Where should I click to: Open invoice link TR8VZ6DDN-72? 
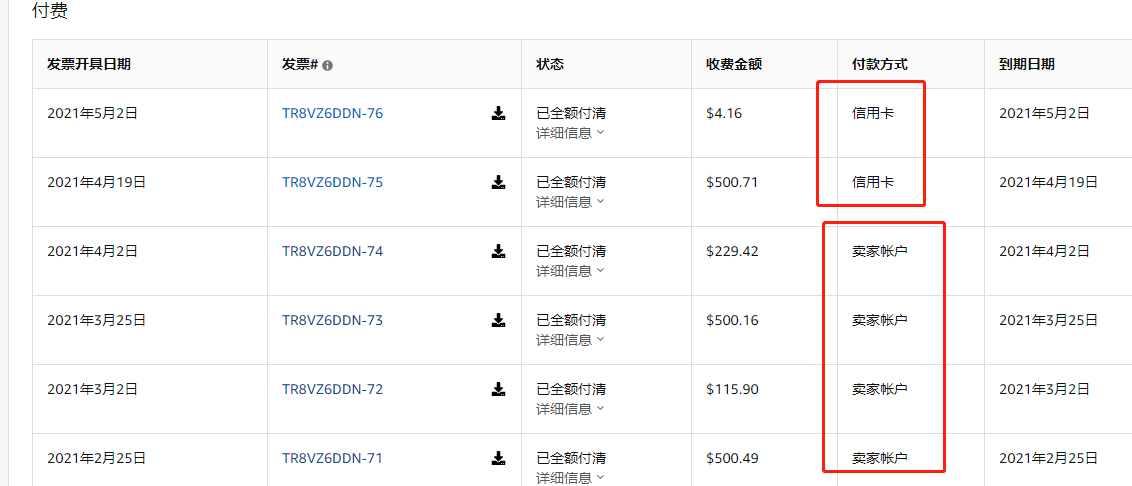(332, 389)
